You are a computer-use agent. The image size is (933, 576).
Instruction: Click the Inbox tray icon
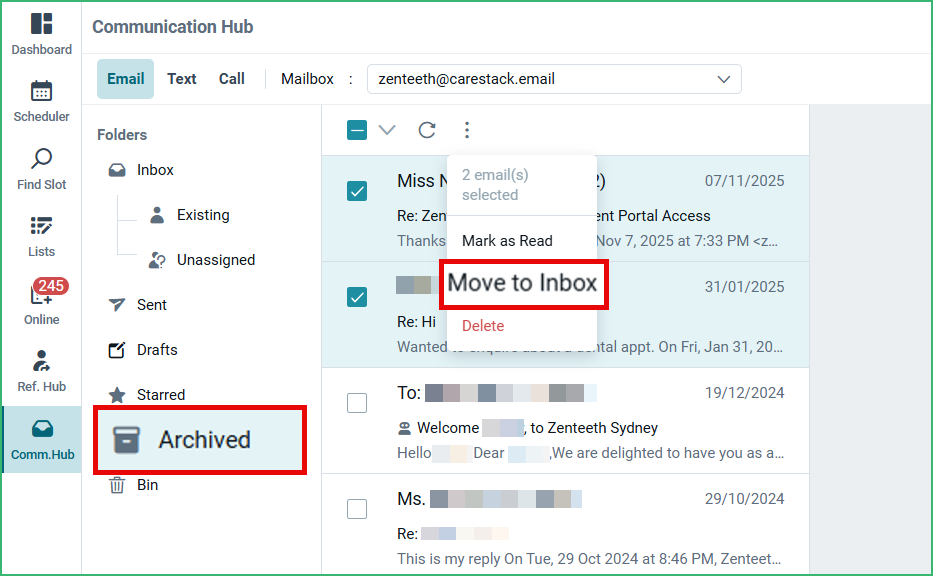coord(117,170)
